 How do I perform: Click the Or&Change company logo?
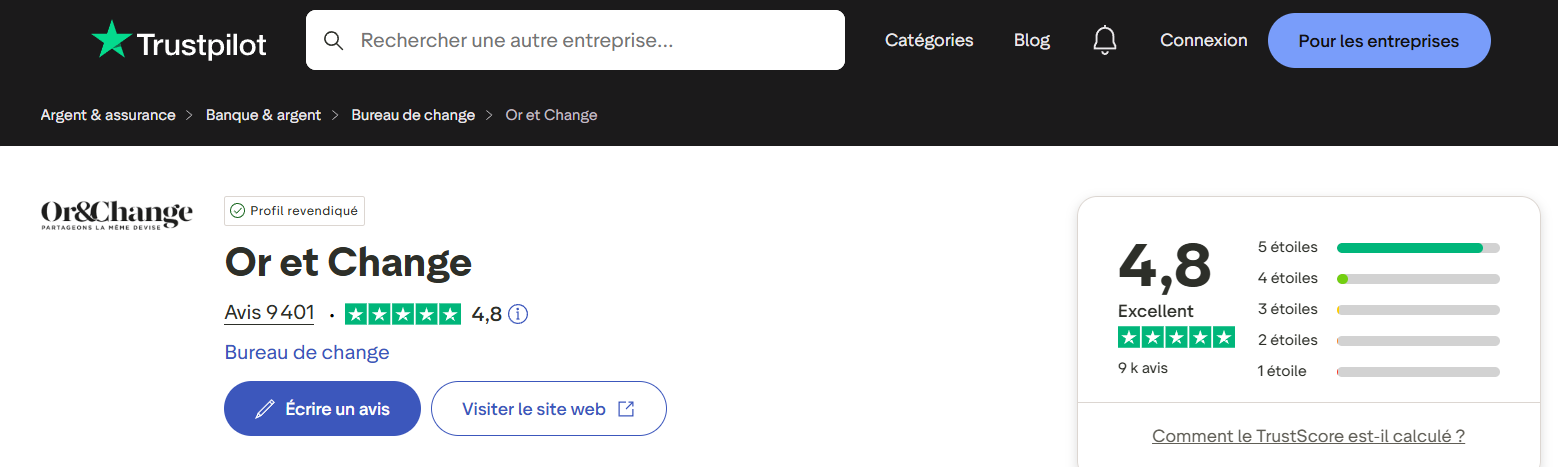pyautogui.click(x=116, y=215)
